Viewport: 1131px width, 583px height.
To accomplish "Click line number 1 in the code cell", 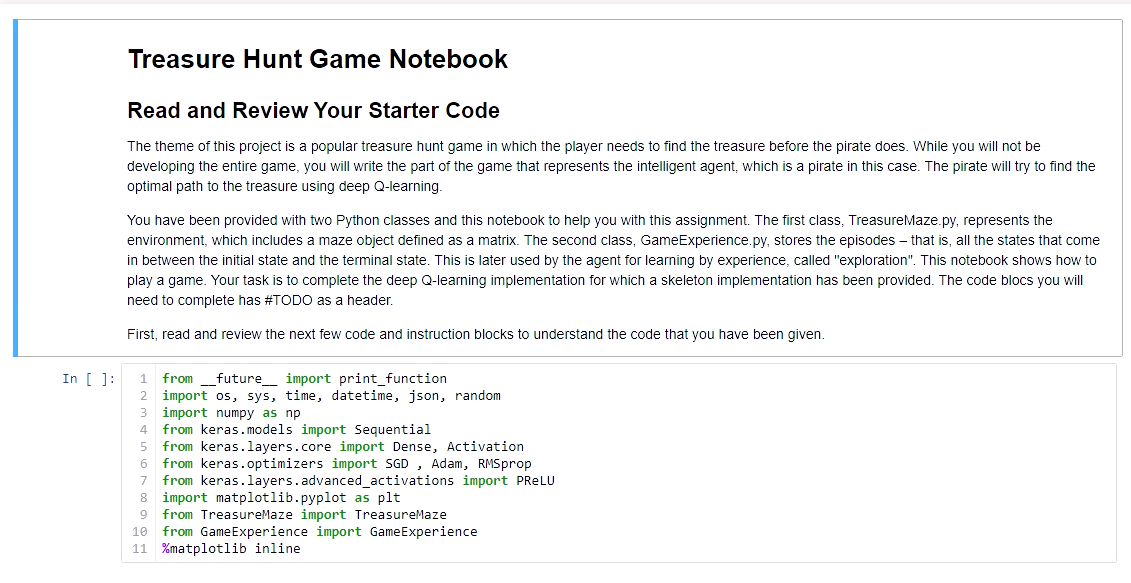I will [141, 378].
